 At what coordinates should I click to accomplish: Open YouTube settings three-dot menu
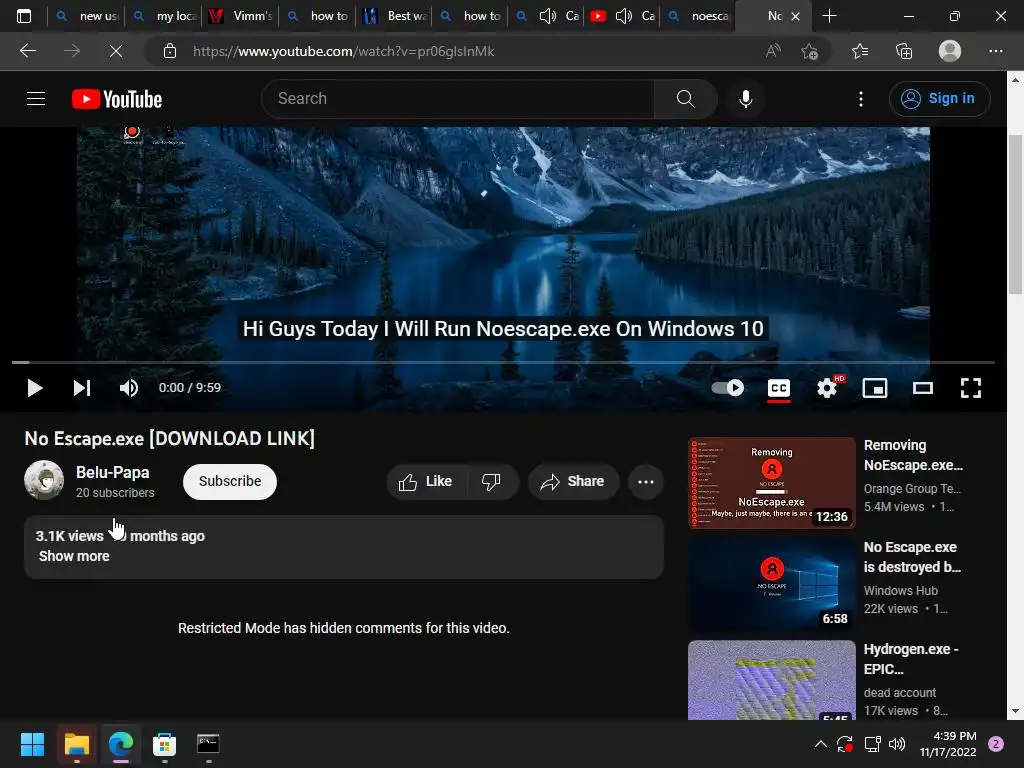click(x=861, y=99)
